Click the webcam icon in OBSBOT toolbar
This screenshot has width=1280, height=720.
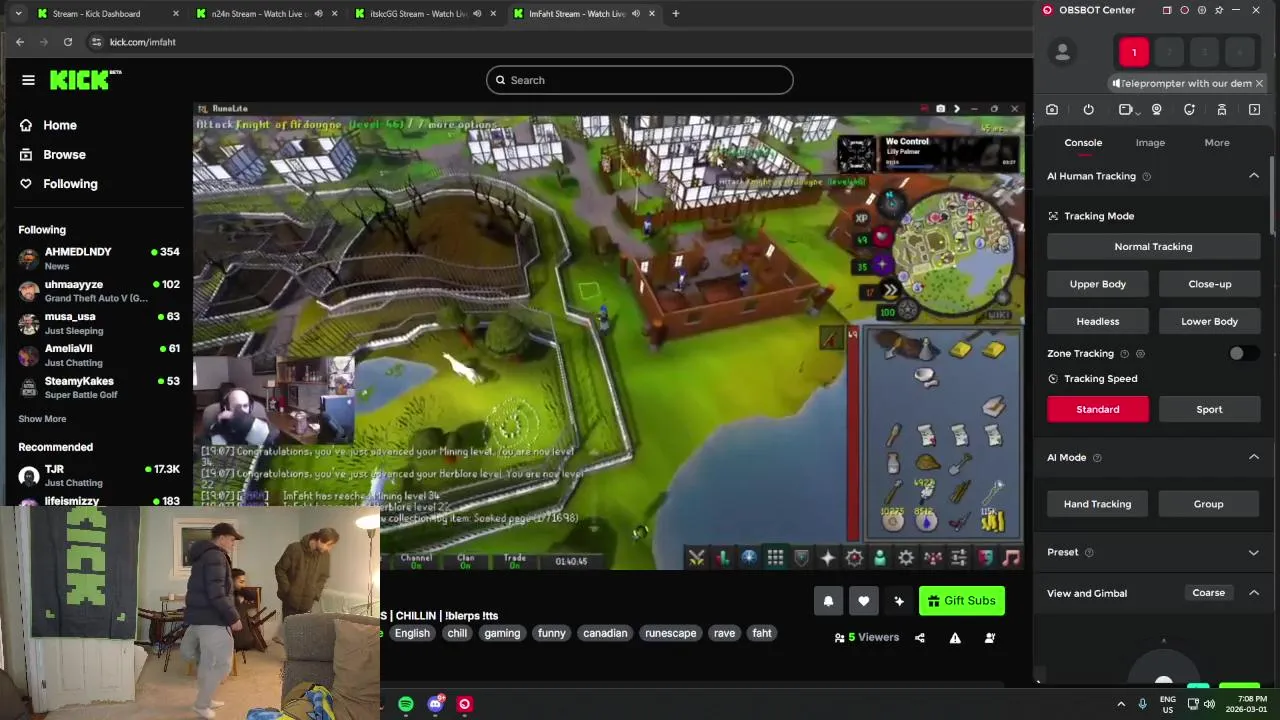pyautogui.click(x=1157, y=110)
